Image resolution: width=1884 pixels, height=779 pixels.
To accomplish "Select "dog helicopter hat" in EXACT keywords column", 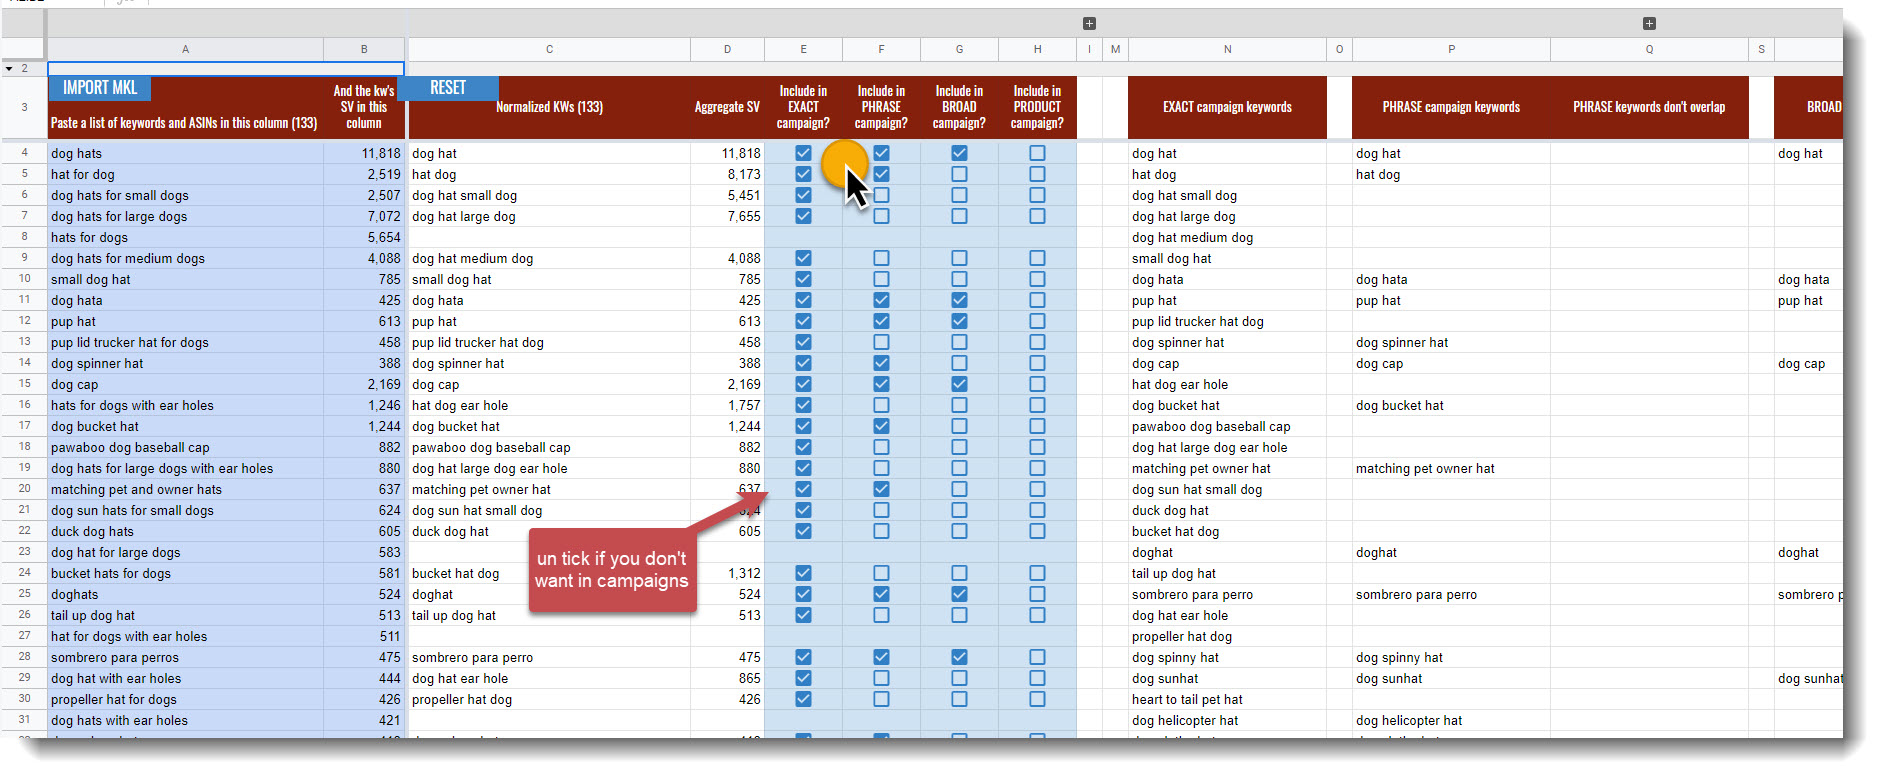I will pyautogui.click(x=1227, y=720).
